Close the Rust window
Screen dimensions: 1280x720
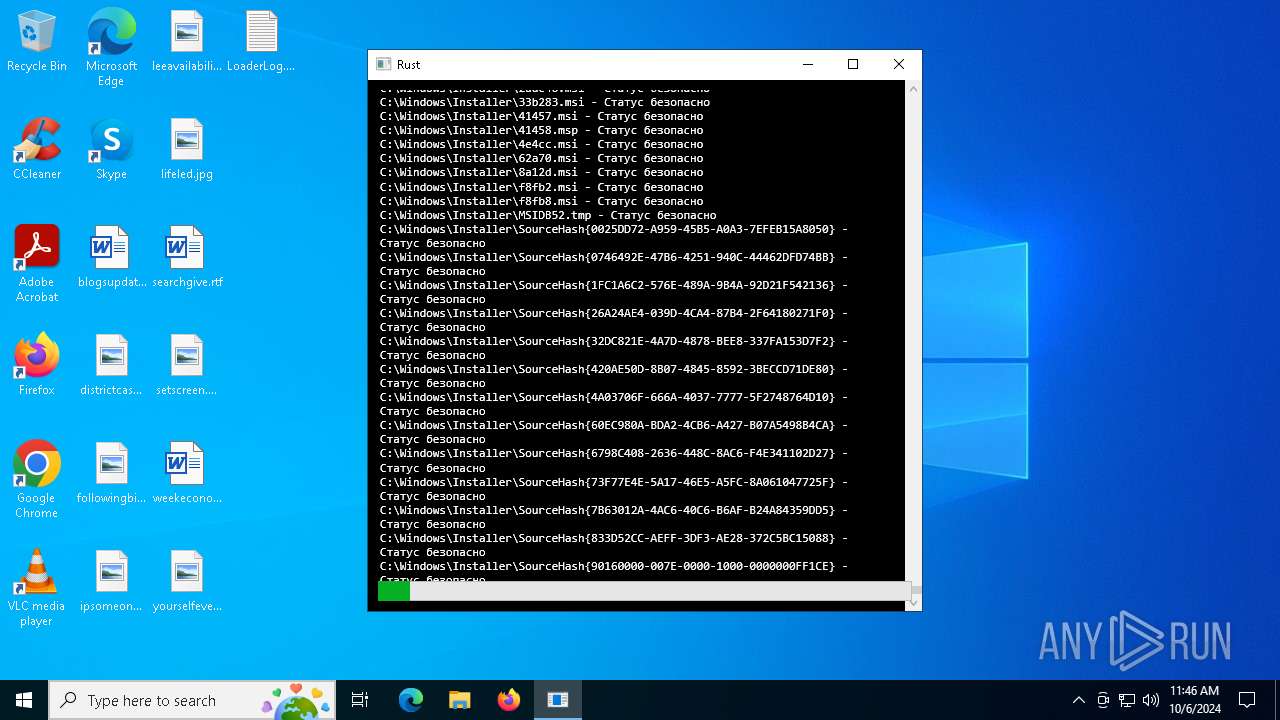point(898,64)
